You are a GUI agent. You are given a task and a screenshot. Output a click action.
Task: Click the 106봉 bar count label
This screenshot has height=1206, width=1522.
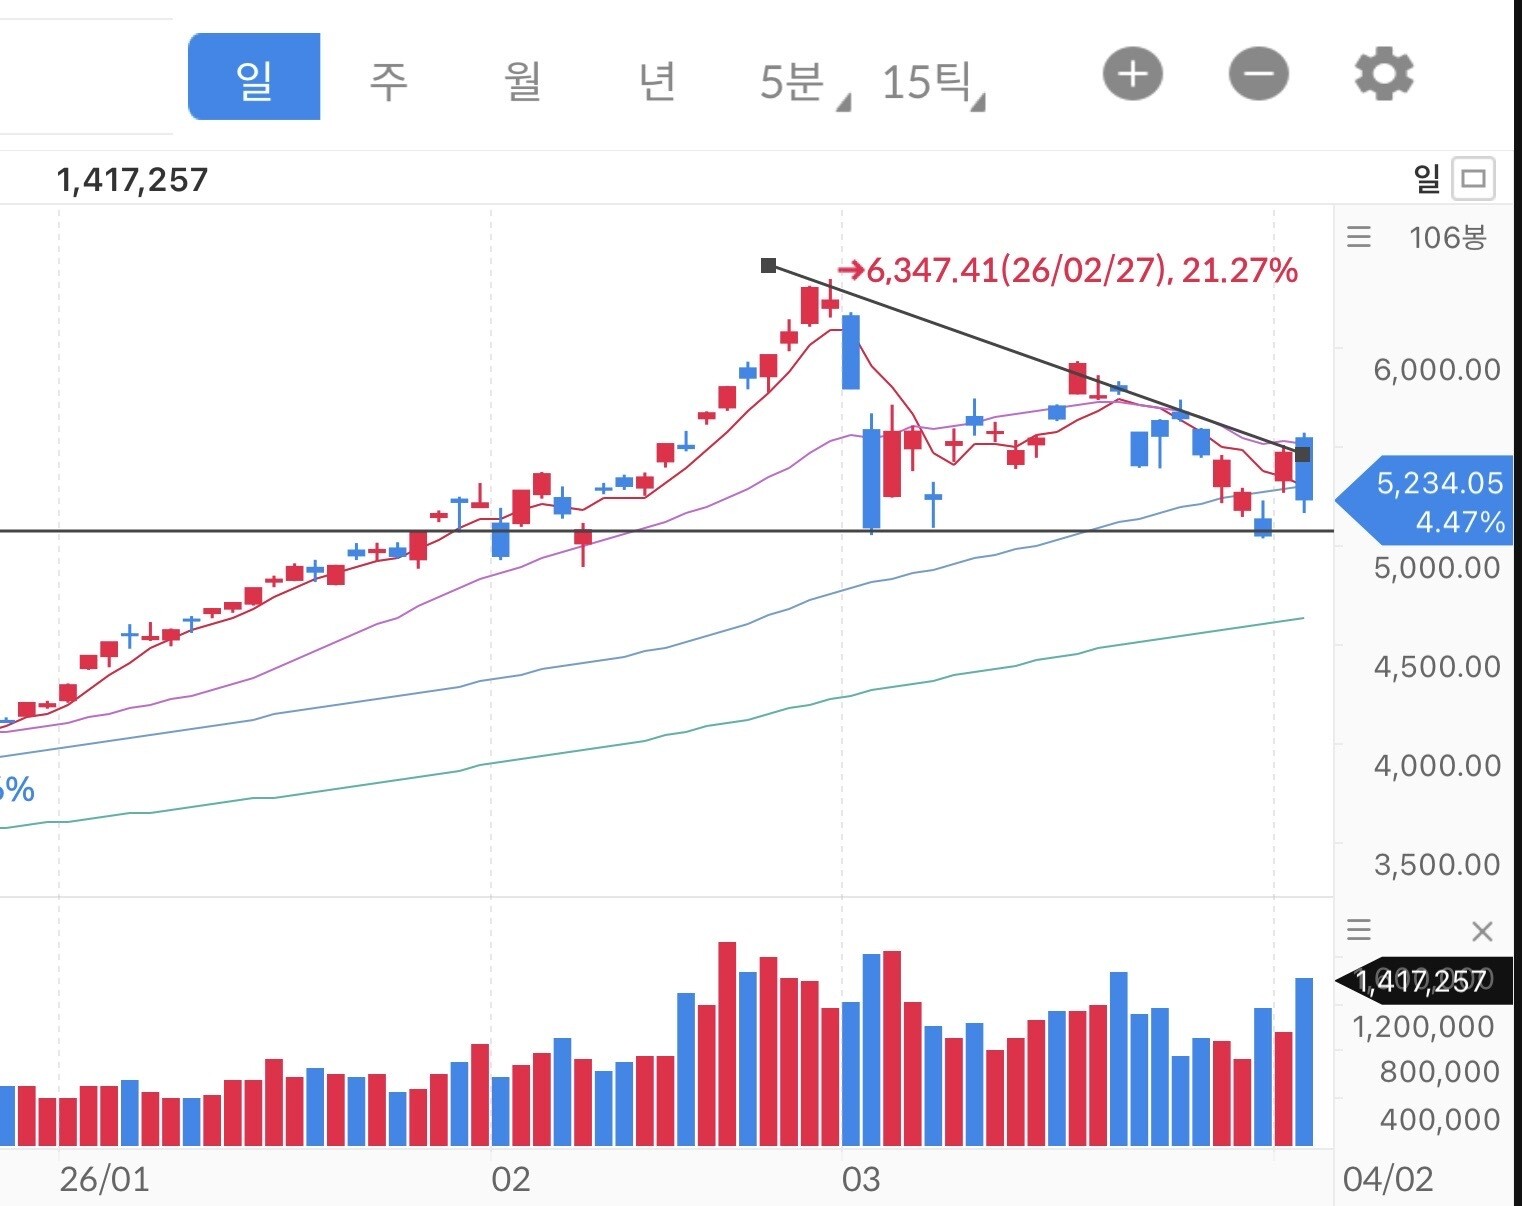[1447, 237]
